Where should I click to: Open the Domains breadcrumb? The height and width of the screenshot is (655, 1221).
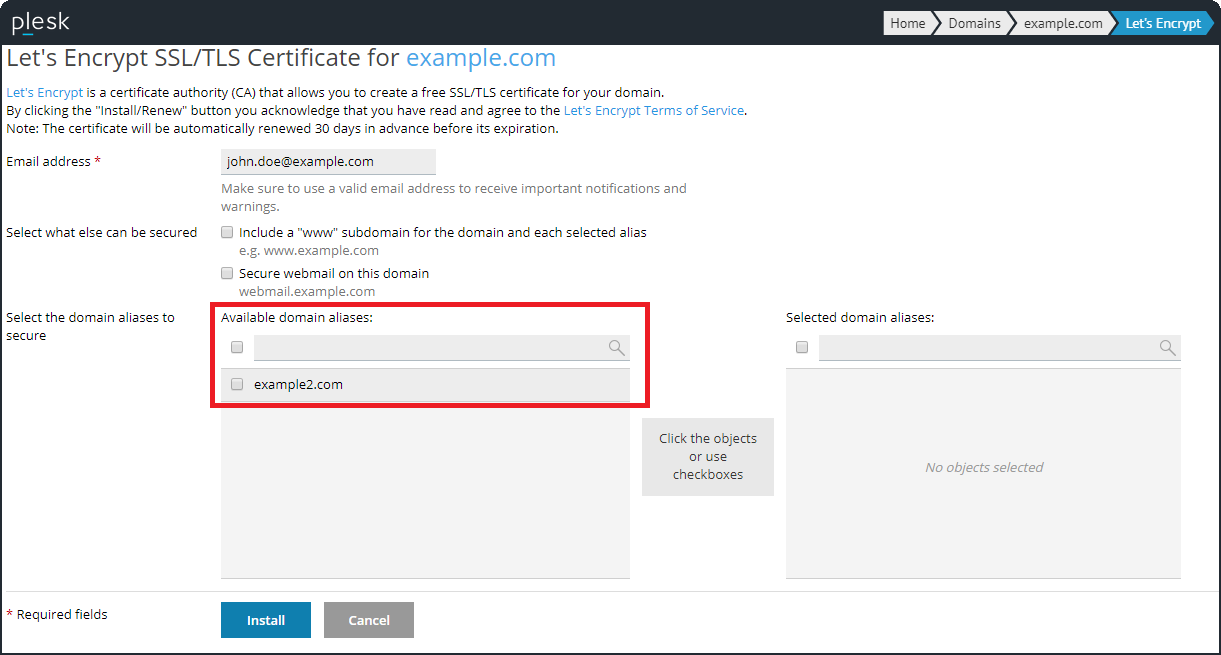[x=973, y=23]
